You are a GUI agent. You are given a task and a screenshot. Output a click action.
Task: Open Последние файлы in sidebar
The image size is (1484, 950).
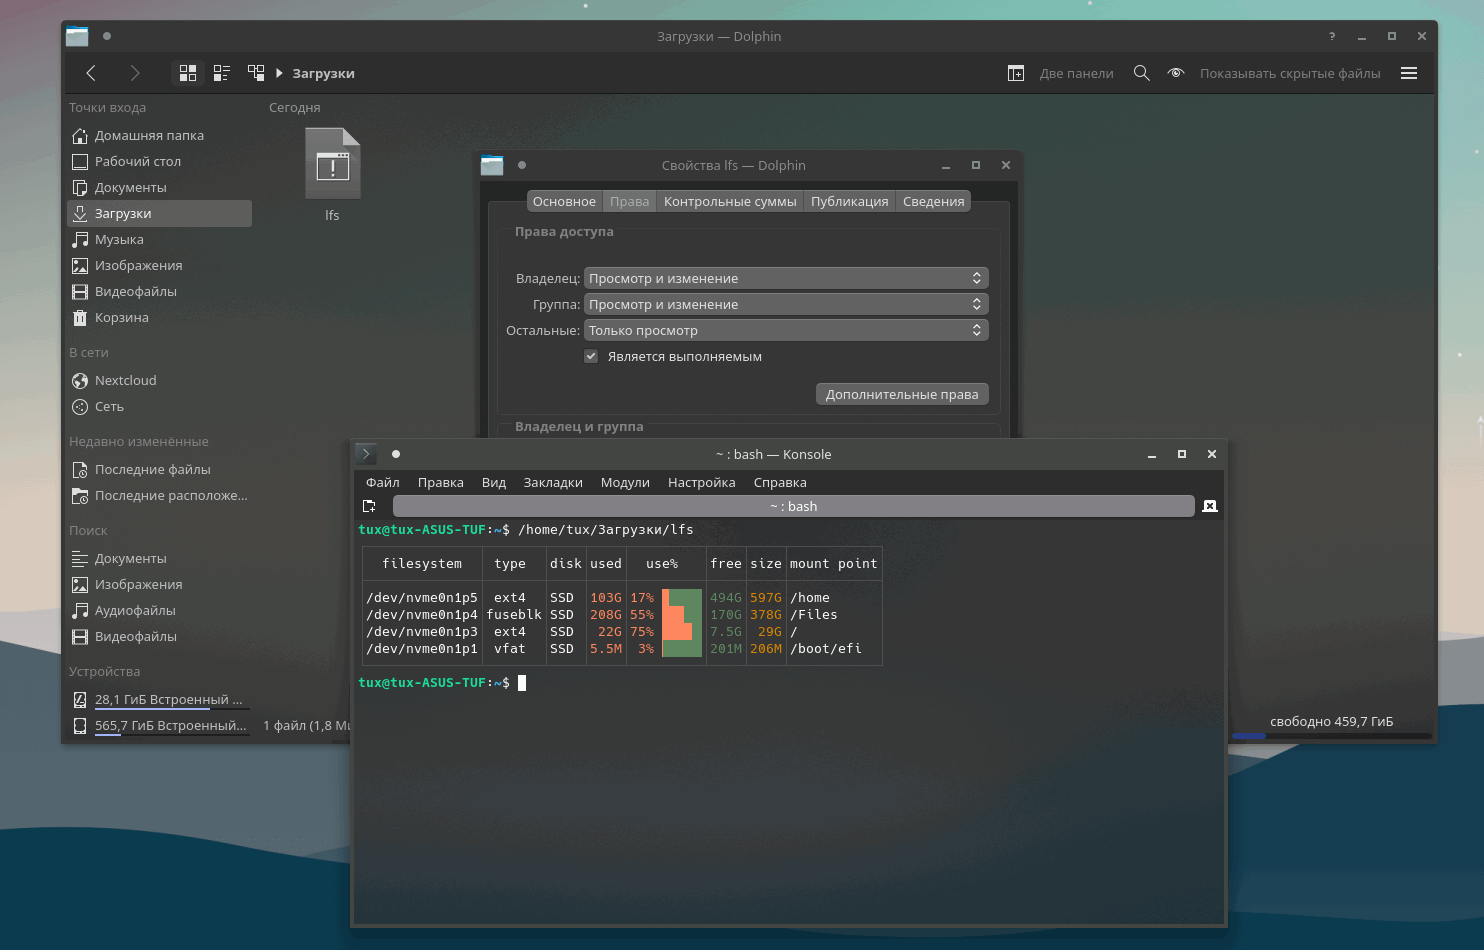click(159, 469)
